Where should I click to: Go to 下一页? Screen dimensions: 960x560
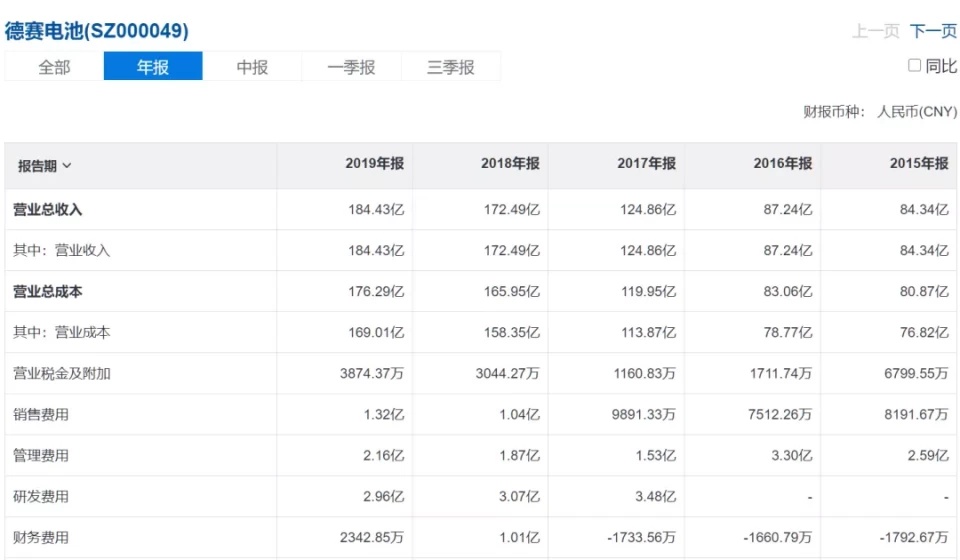pos(933,31)
